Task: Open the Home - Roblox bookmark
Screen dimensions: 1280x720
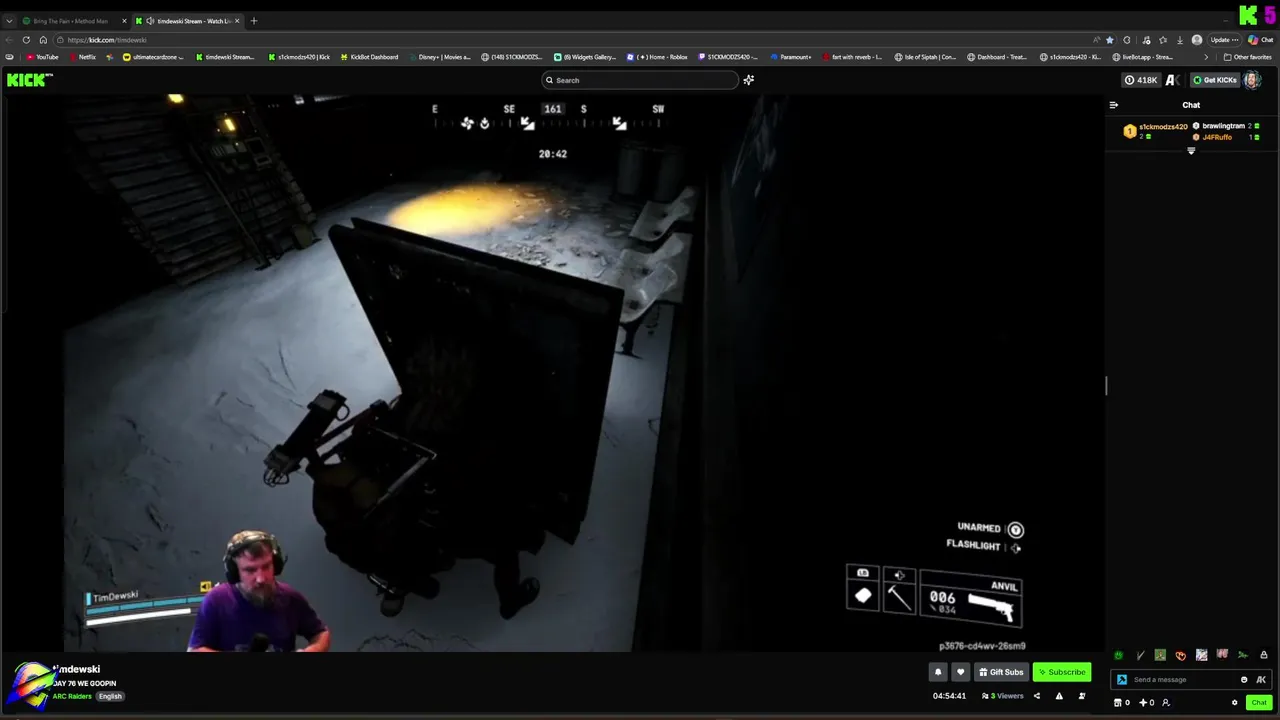Action: (x=658, y=57)
